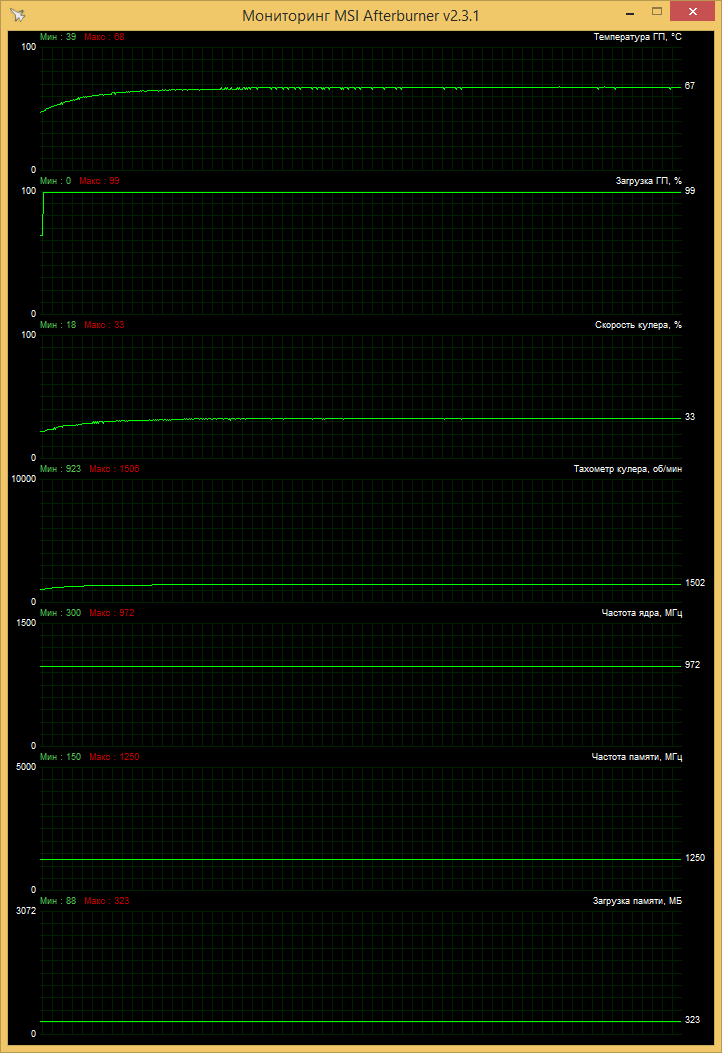Viewport: 722px width, 1053px height.
Task: Click the 5000 scale label of memory clock graph
Action: pyautogui.click(x=26, y=767)
